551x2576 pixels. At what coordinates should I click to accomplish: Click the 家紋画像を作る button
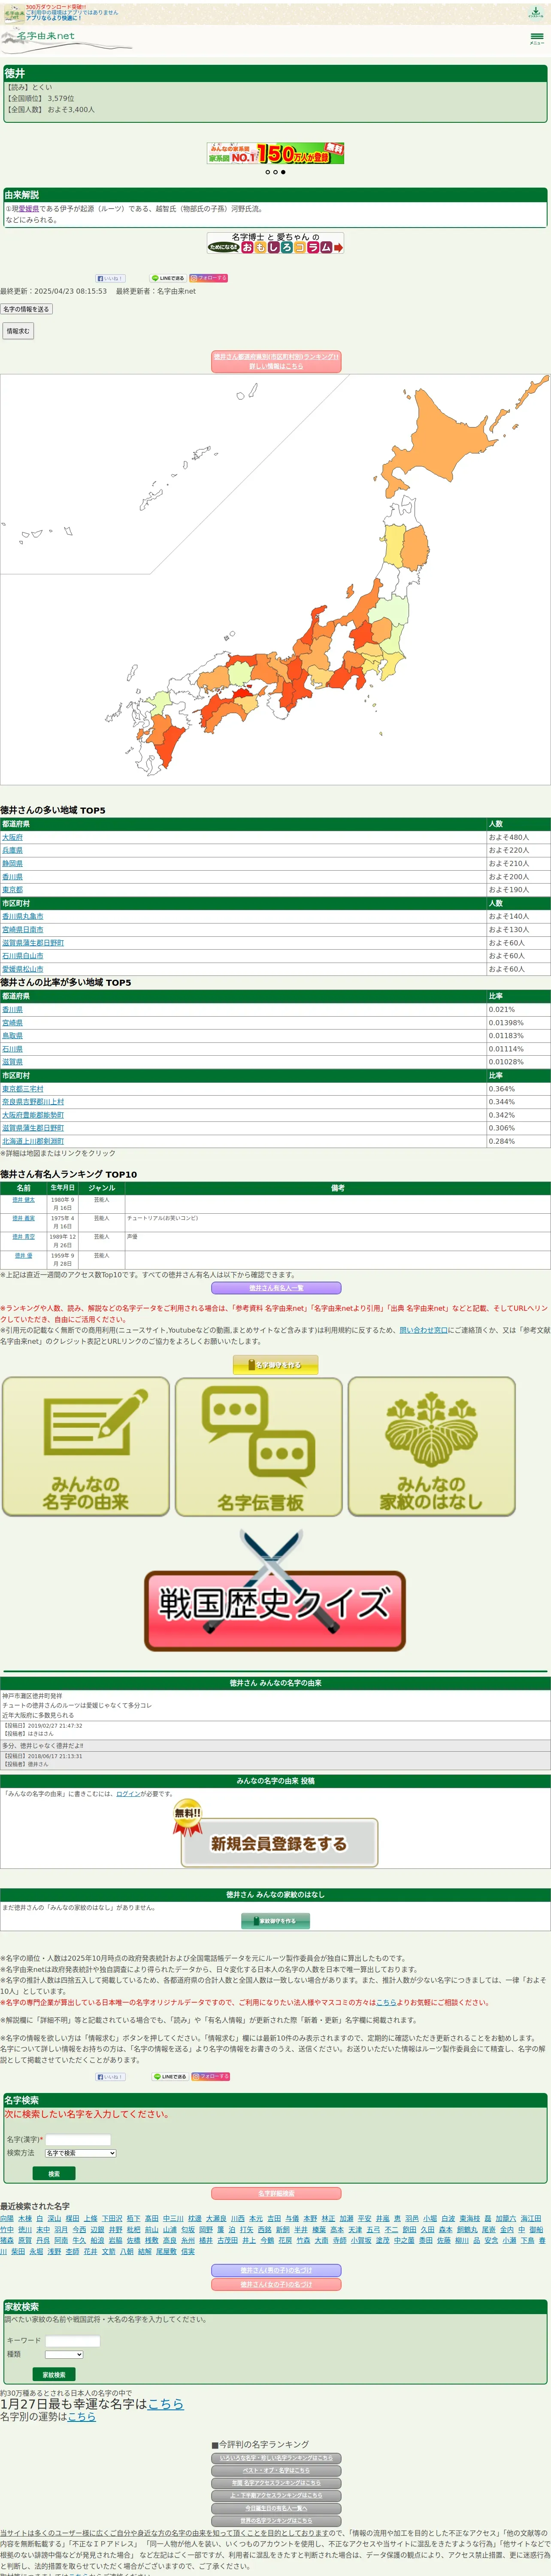tap(275, 1921)
